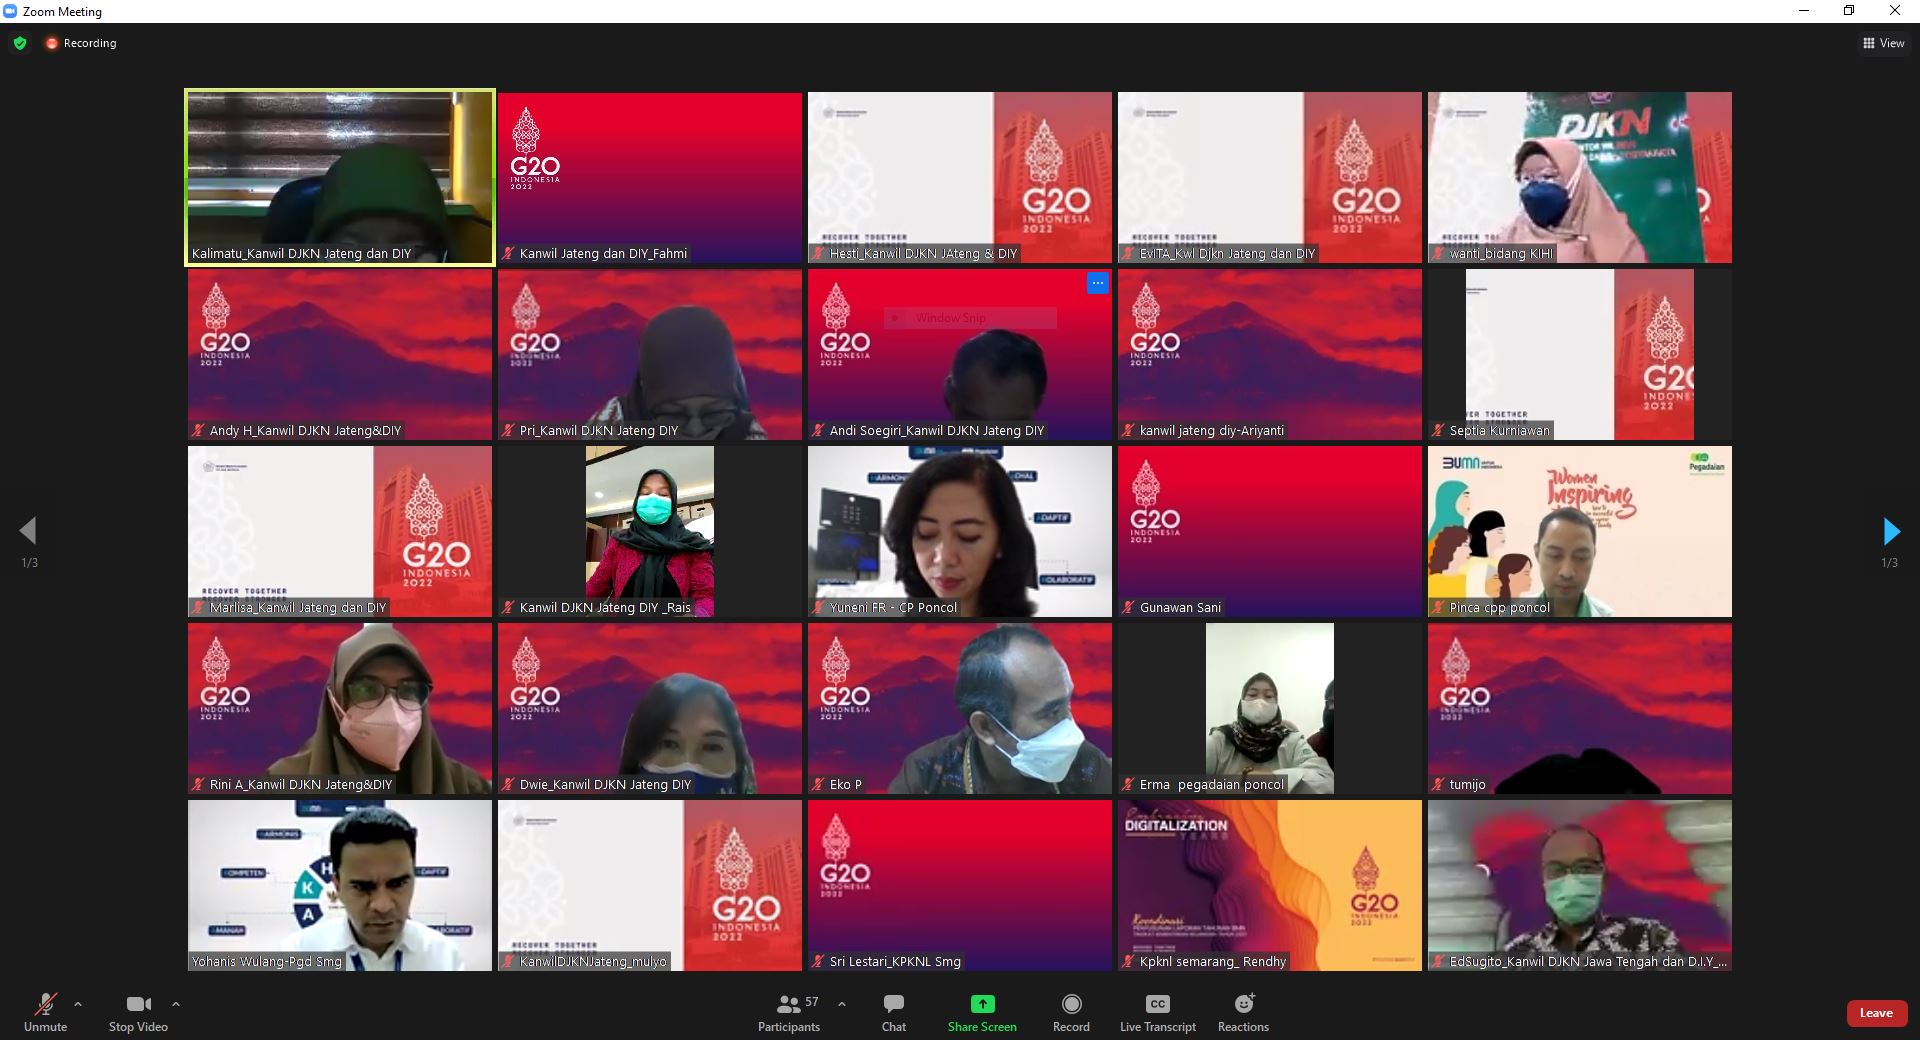Click the green Share Screen icon

(x=982, y=1004)
